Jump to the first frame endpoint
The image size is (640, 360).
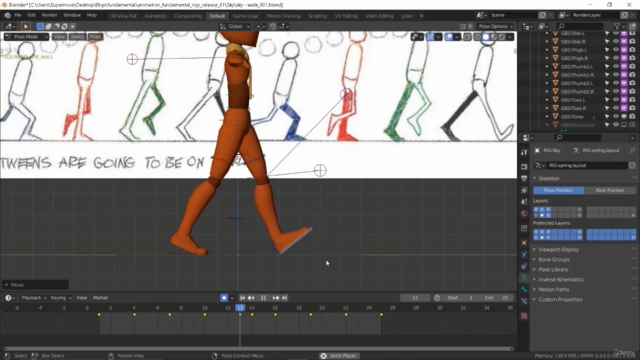pyautogui.click(x=242, y=298)
